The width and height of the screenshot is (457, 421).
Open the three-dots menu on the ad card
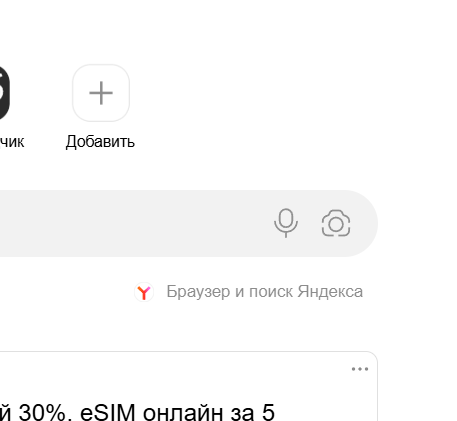(x=360, y=369)
